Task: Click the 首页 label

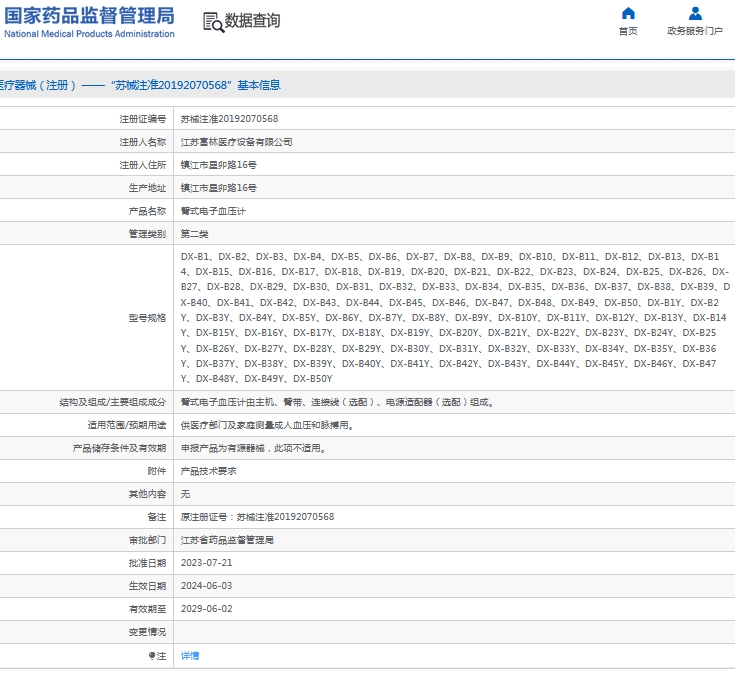Action: click(628, 31)
